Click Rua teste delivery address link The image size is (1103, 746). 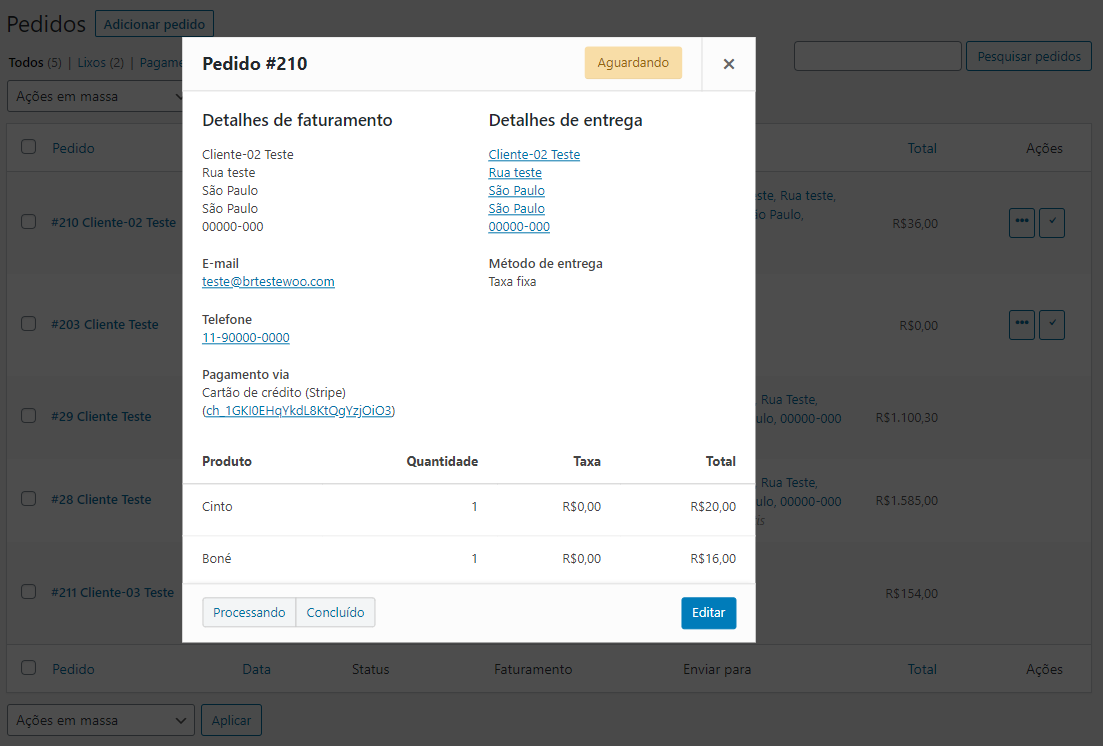click(515, 172)
